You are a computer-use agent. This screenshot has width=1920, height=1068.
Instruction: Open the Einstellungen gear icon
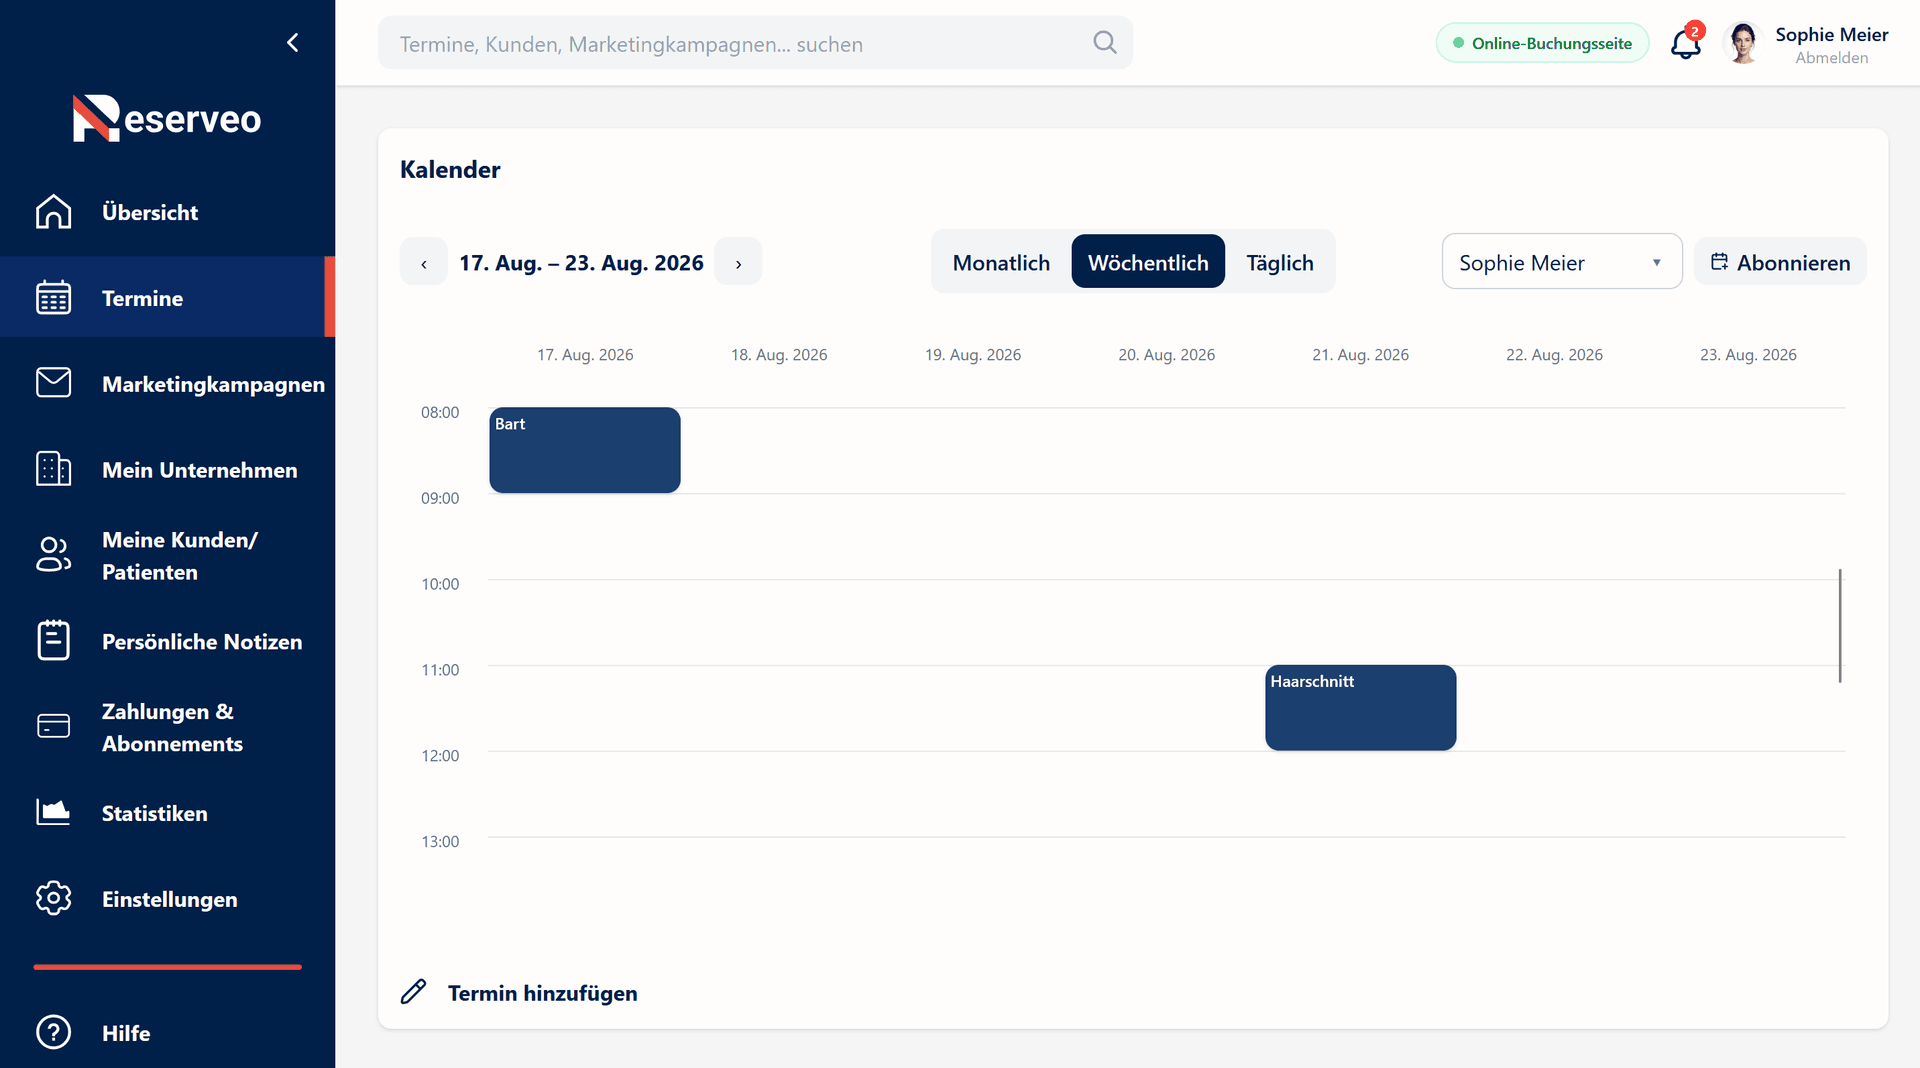(54, 899)
